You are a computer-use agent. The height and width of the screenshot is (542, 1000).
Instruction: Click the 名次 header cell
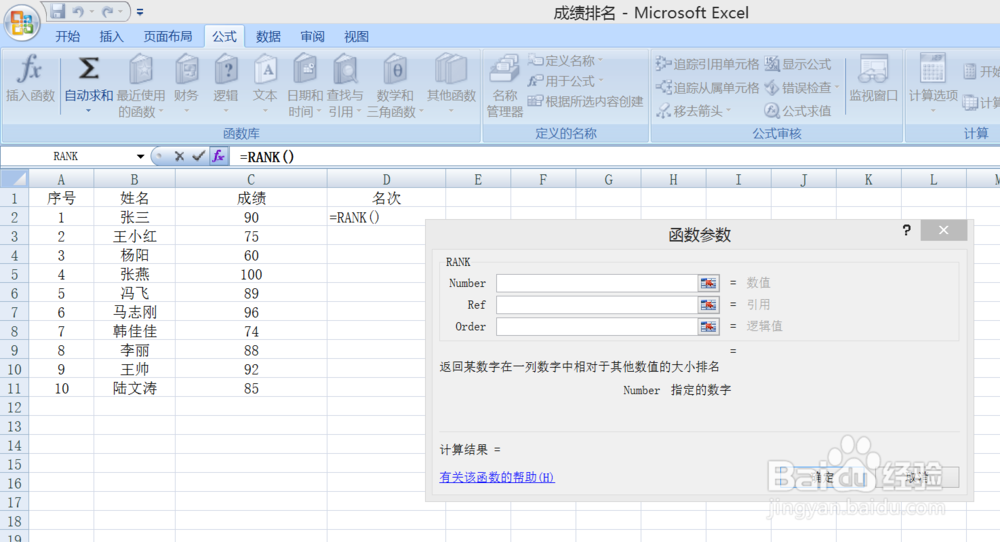386,198
